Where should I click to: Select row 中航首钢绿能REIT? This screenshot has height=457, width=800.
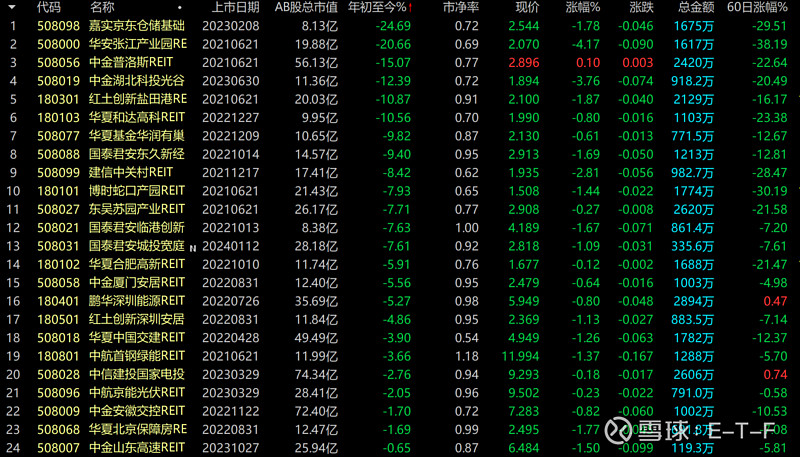pyautogui.click(x=400, y=356)
